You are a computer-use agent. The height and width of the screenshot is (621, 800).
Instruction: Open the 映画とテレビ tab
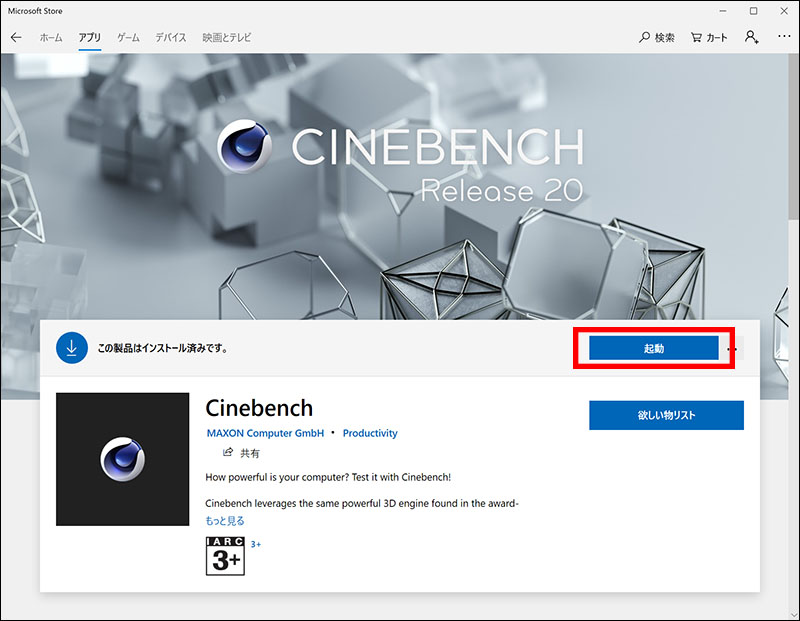(x=227, y=37)
